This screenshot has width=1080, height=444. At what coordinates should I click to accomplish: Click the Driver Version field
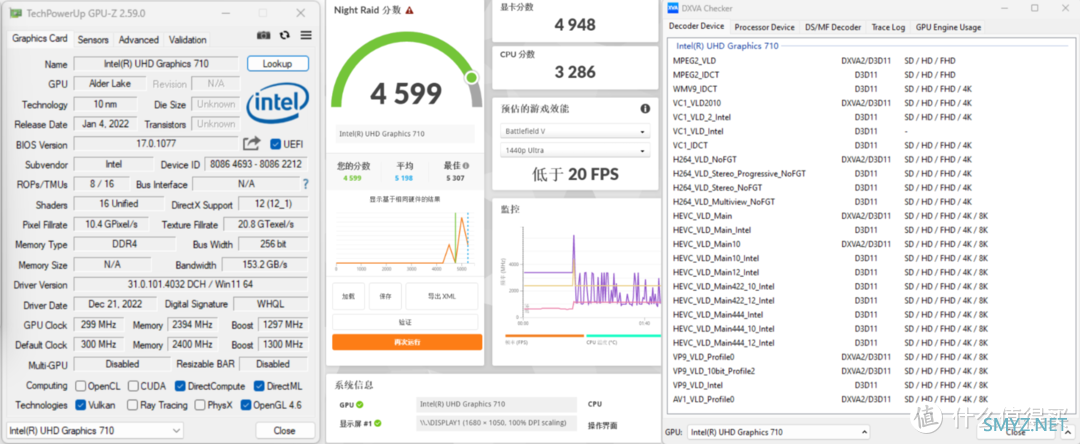click(x=190, y=284)
